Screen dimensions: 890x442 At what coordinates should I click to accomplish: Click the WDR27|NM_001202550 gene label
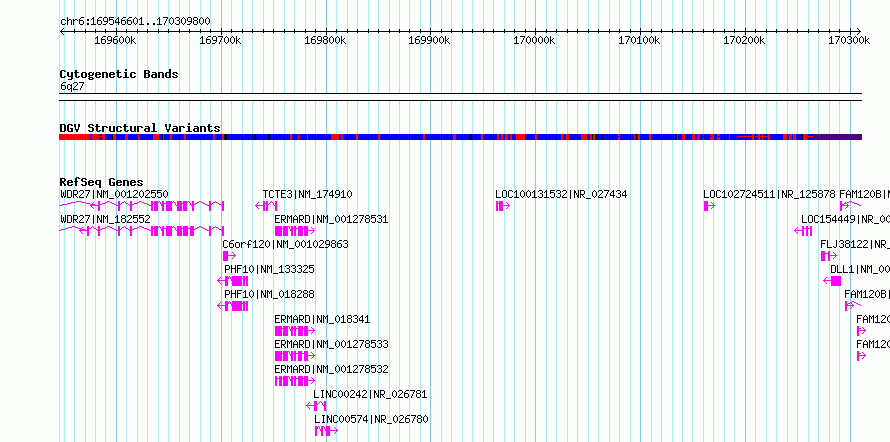click(x=114, y=195)
